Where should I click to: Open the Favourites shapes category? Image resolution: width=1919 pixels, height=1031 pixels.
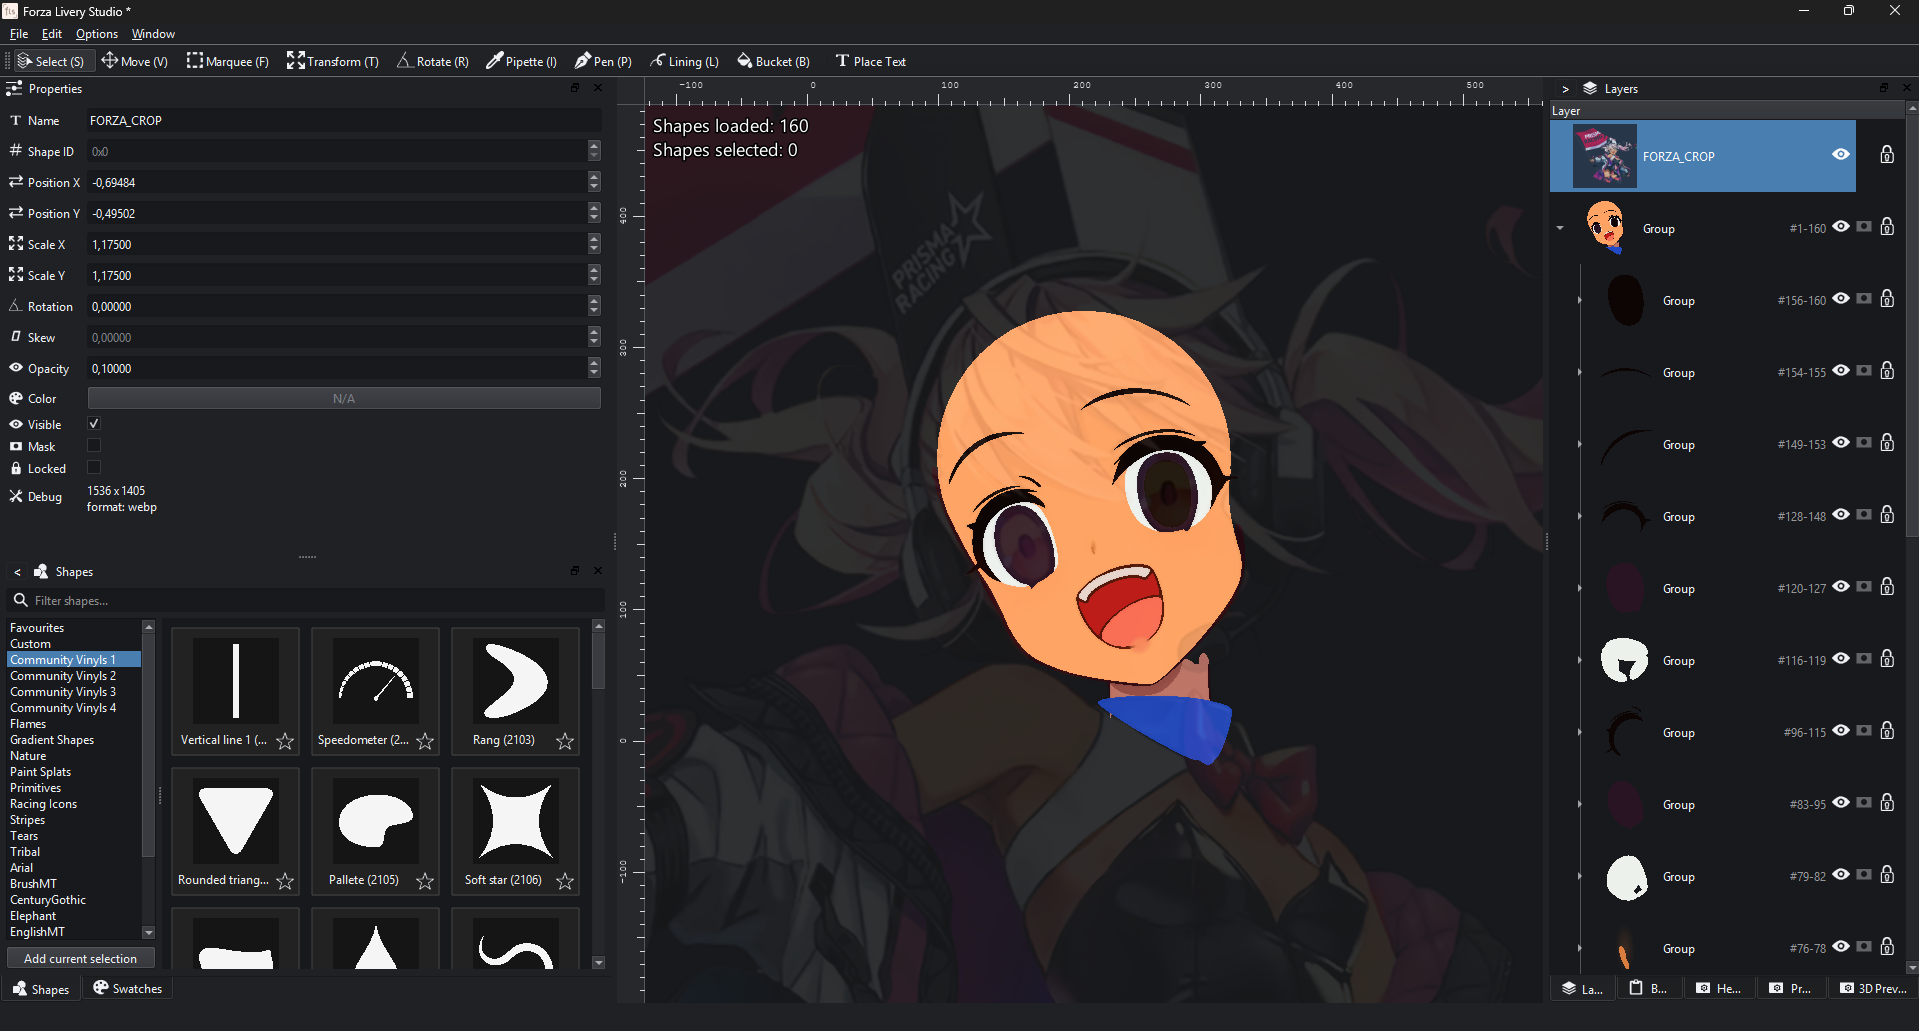point(37,628)
